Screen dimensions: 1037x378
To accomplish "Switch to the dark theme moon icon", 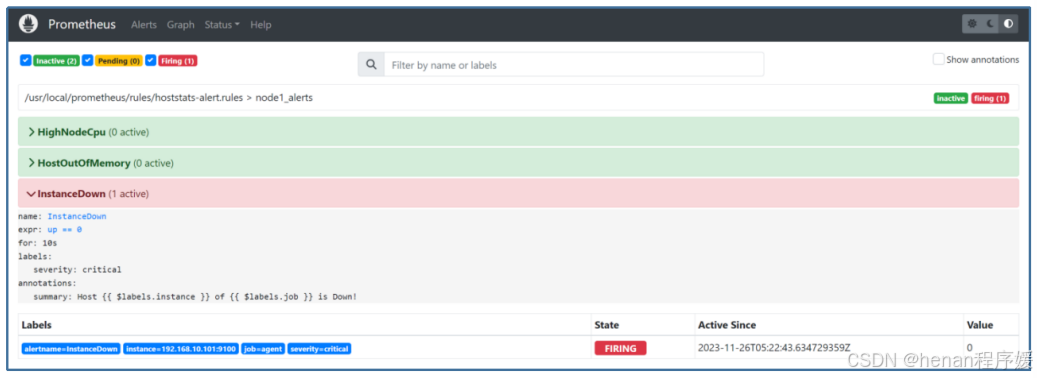I will point(990,24).
